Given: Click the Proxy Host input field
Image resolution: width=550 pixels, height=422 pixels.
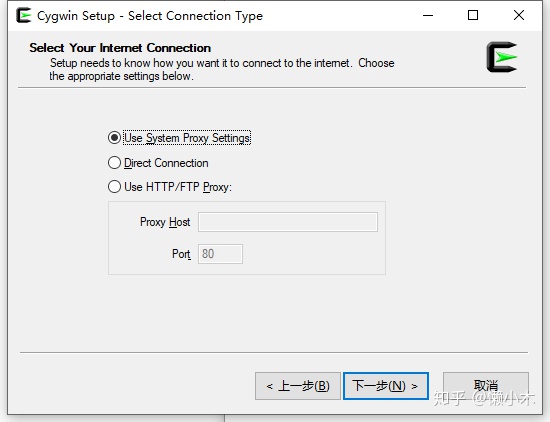Looking at the screenshot, I should coord(288,222).
